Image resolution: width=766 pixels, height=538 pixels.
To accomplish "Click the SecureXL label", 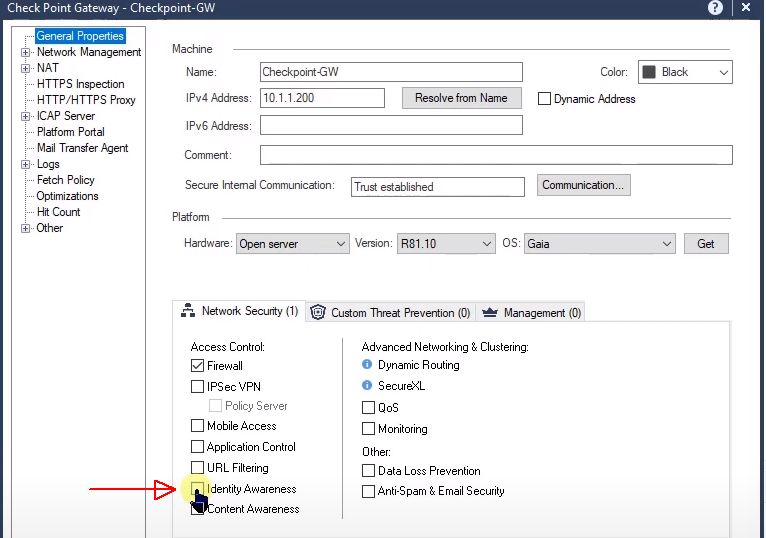I will pyautogui.click(x=401, y=386).
